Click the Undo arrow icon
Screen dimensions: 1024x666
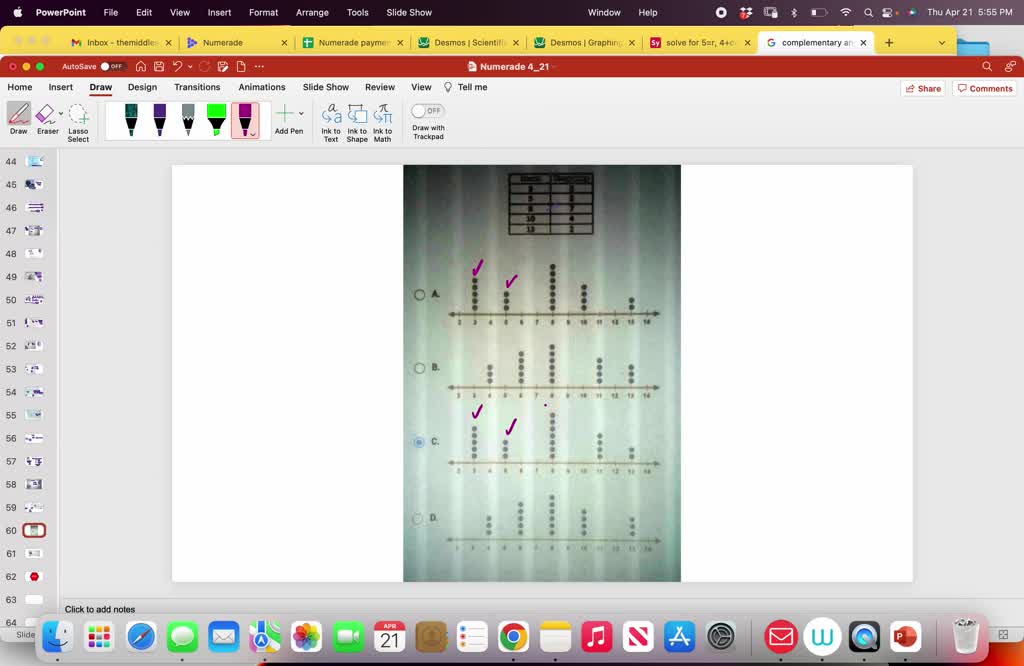178,67
